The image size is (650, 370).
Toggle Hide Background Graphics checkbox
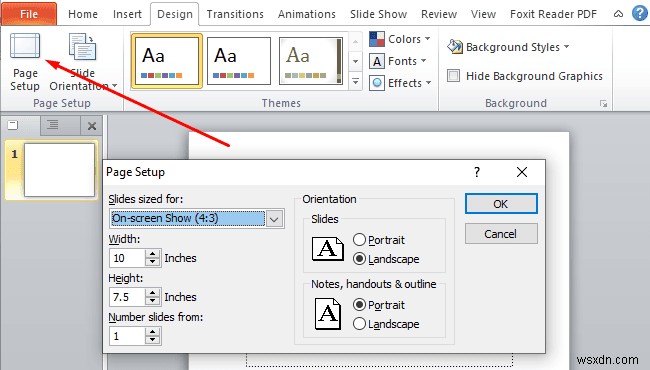[x=453, y=76]
